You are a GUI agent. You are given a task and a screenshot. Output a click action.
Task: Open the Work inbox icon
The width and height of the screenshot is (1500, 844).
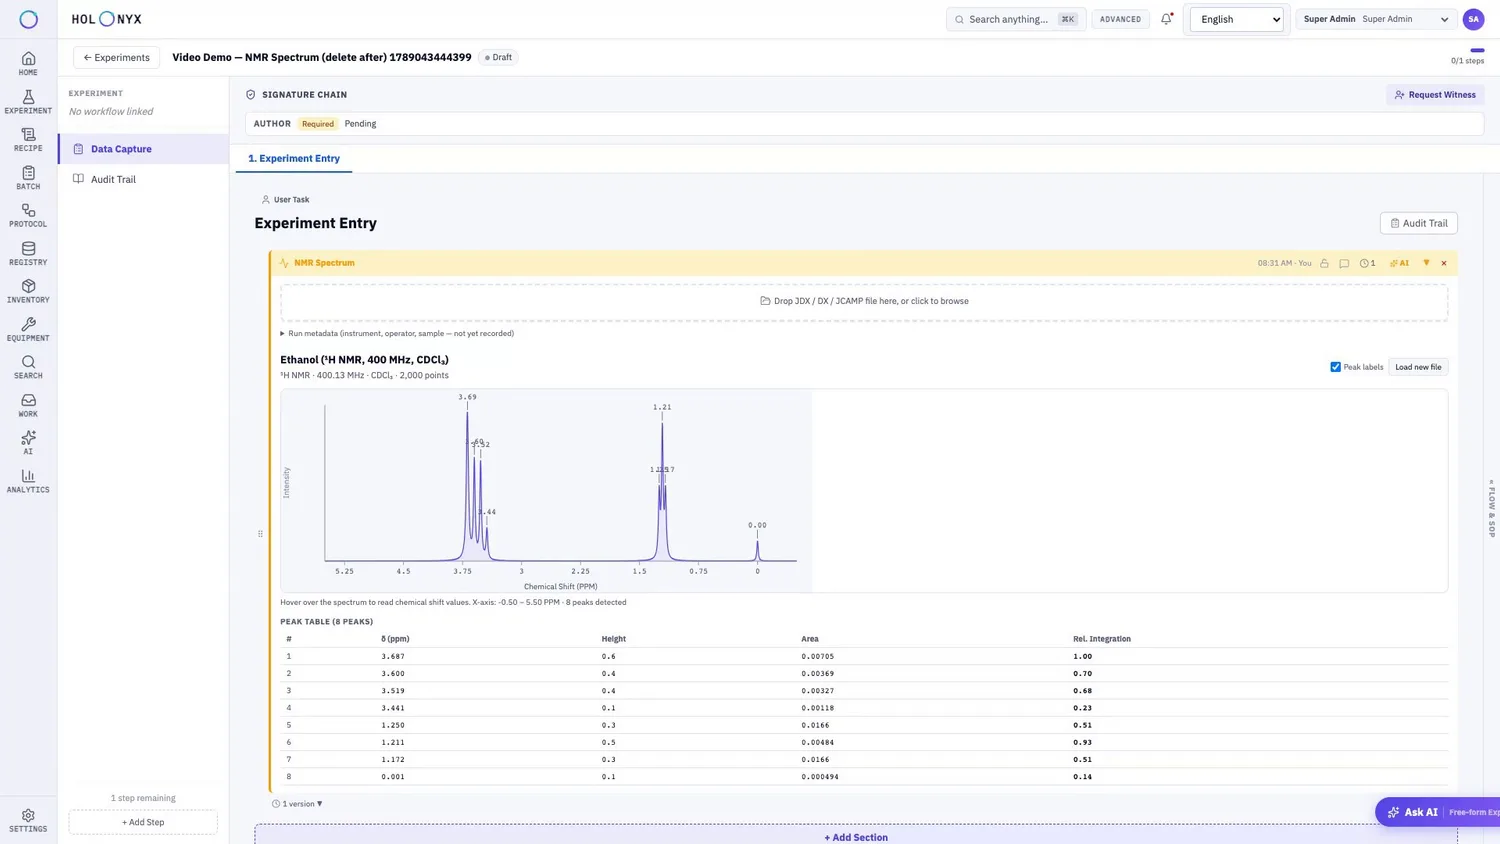tap(28, 405)
